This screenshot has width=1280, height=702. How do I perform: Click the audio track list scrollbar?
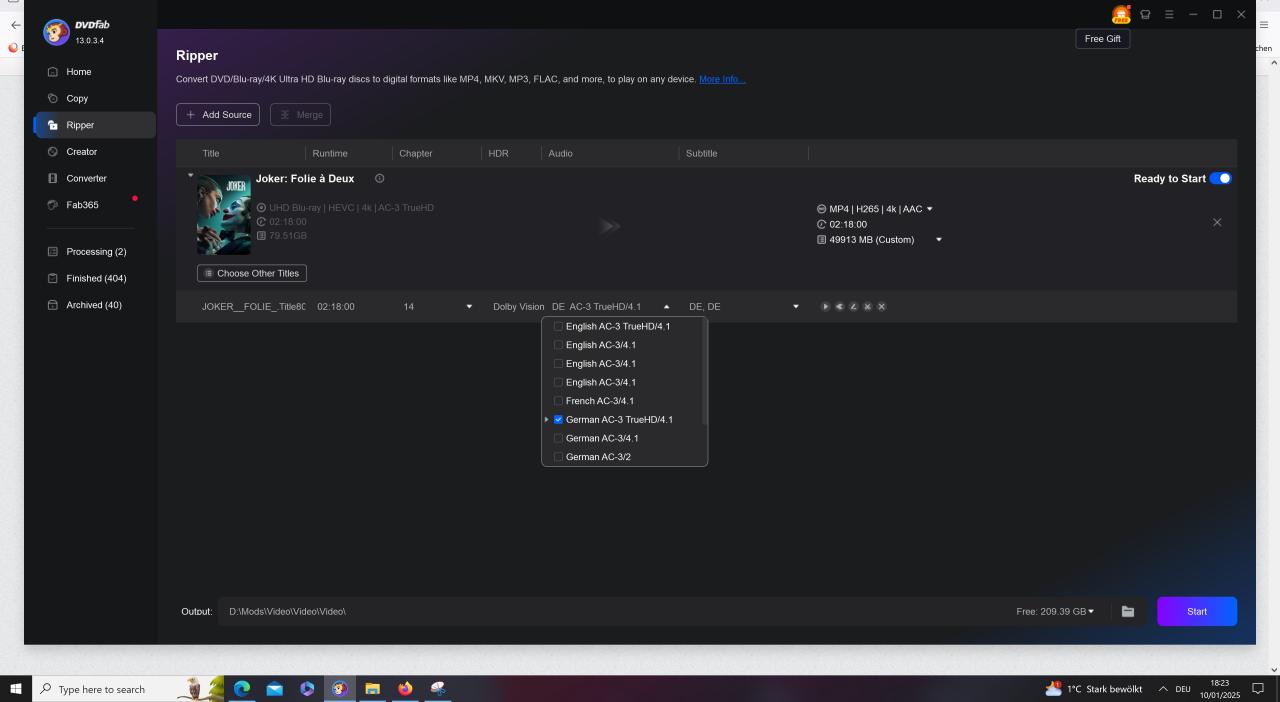click(705, 372)
